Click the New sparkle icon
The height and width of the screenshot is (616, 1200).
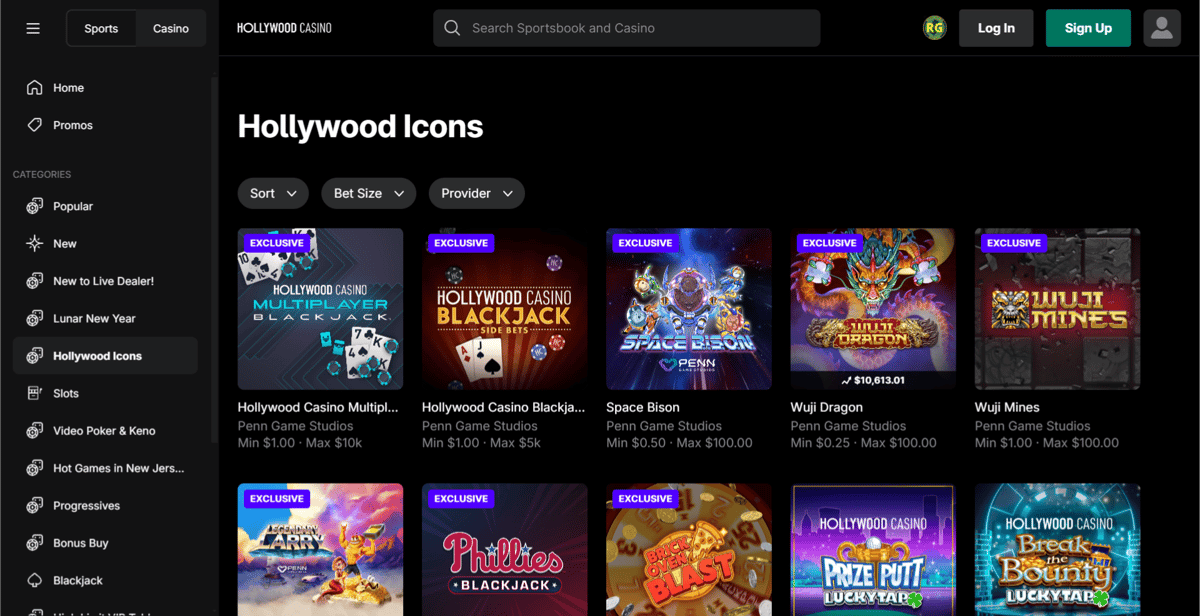click(35, 244)
